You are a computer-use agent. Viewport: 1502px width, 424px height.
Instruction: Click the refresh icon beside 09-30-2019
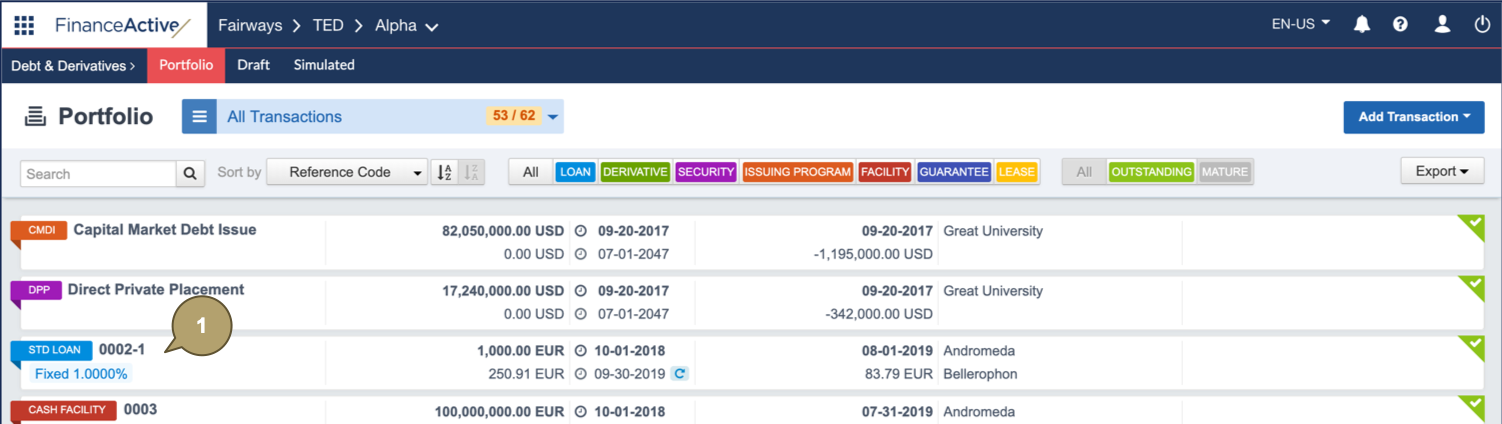680,374
